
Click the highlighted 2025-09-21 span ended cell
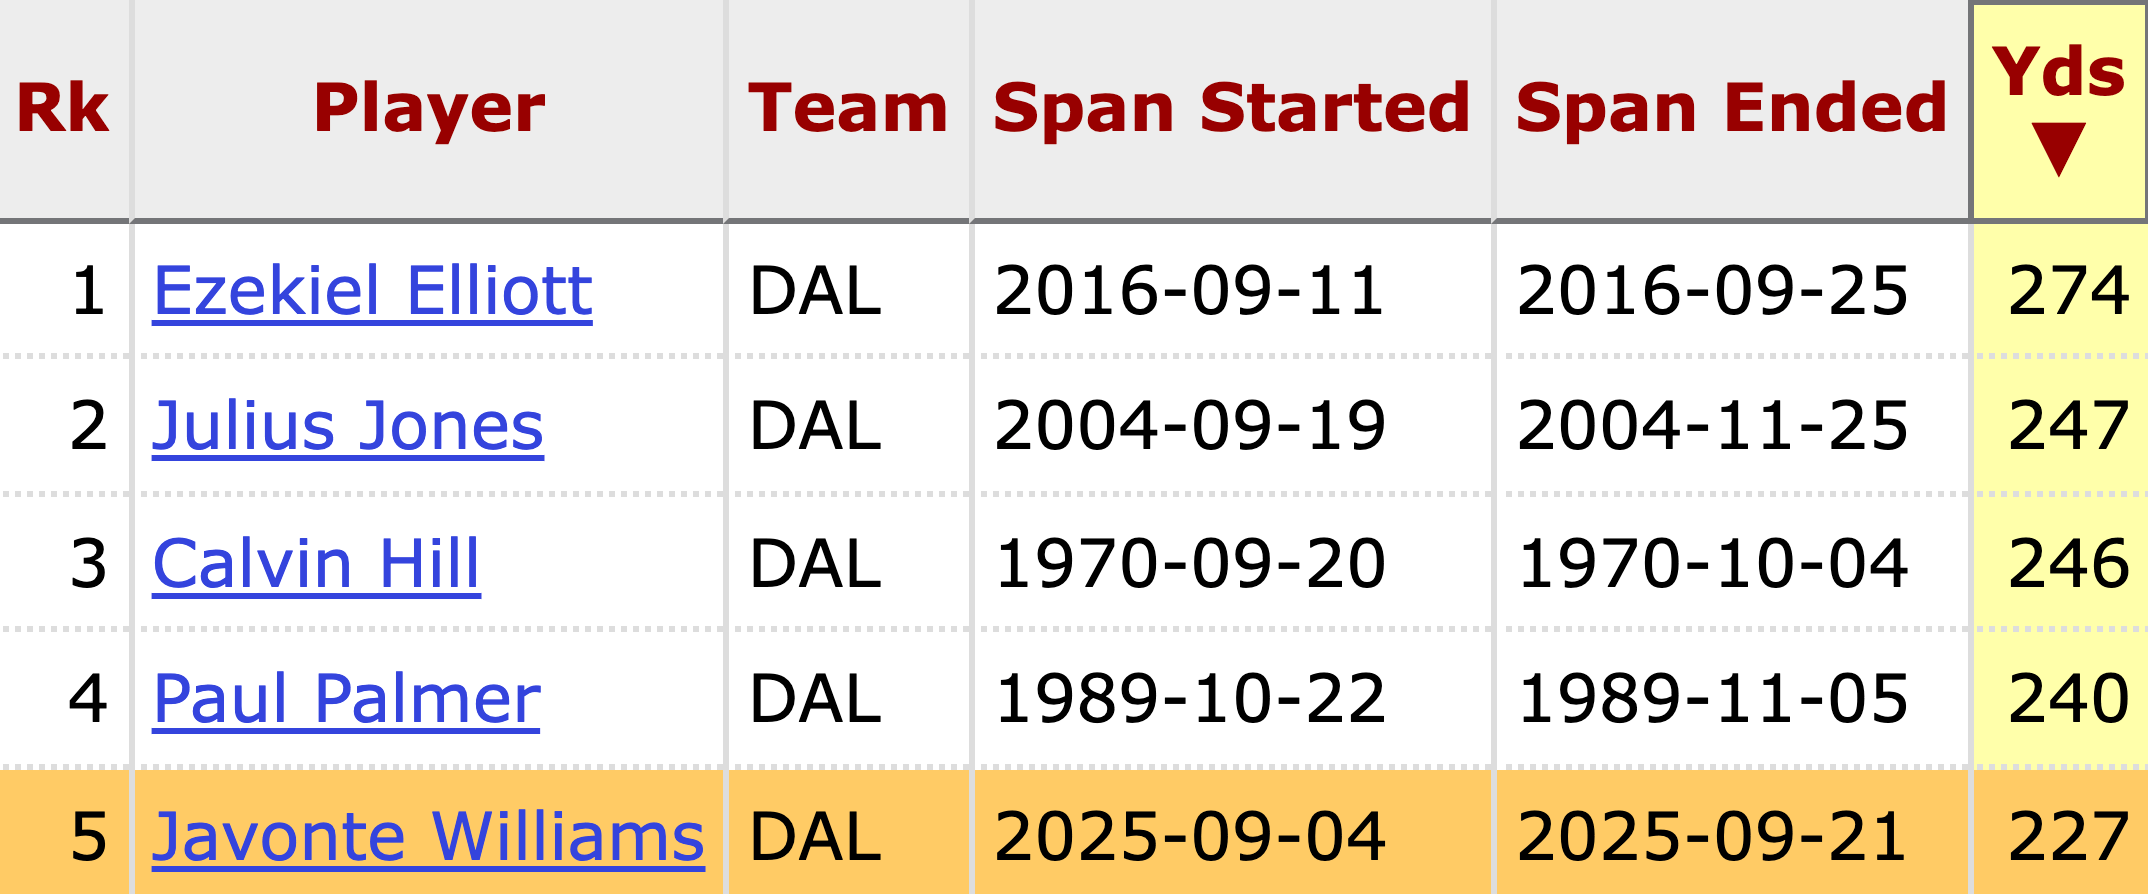pos(1712,836)
